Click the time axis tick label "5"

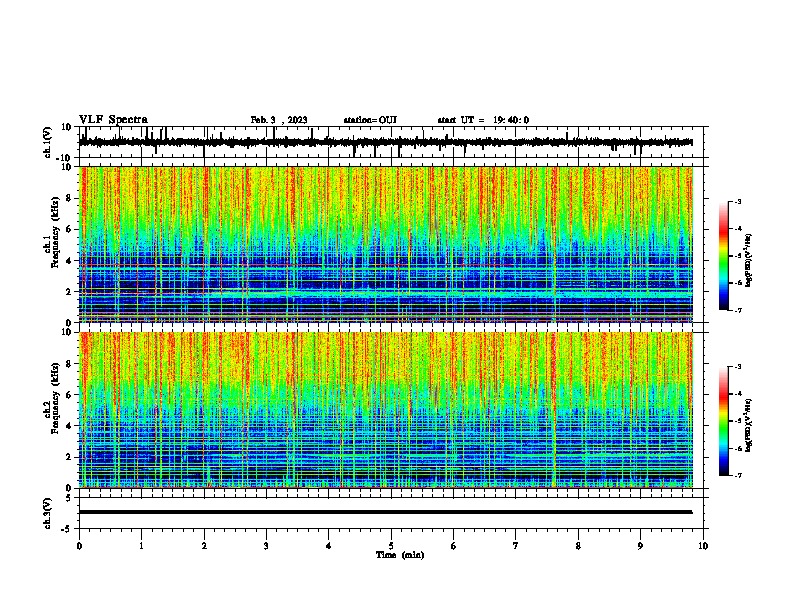pos(391,546)
